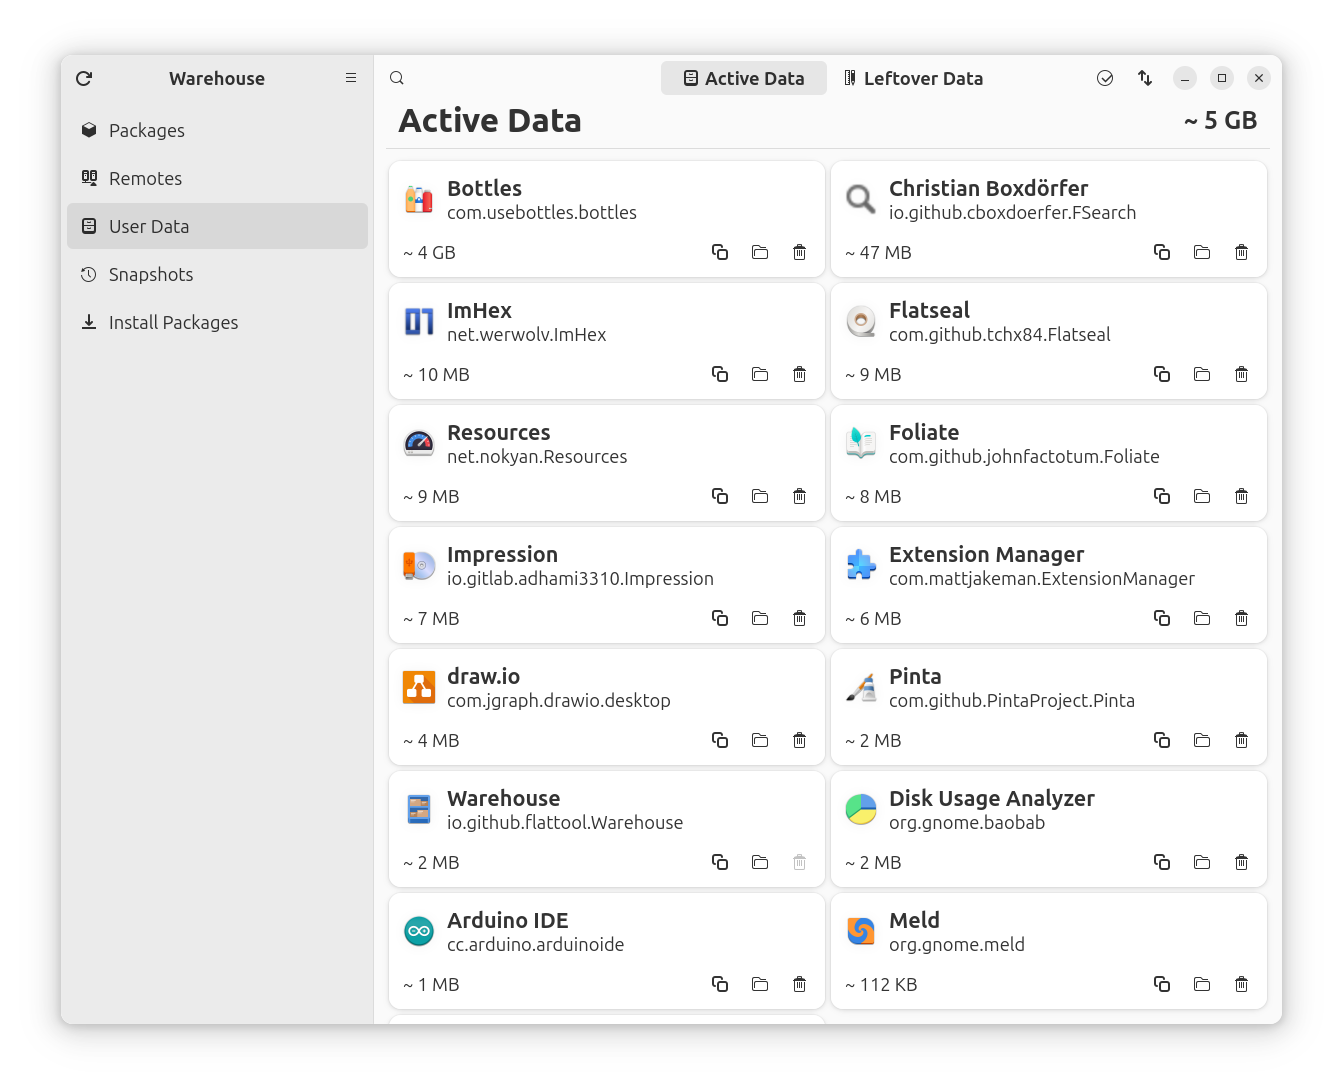Click the org.gnome.baobab identifier text
Screen dimensions: 1343x1091
pyautogui.click(x=967, y=823)
